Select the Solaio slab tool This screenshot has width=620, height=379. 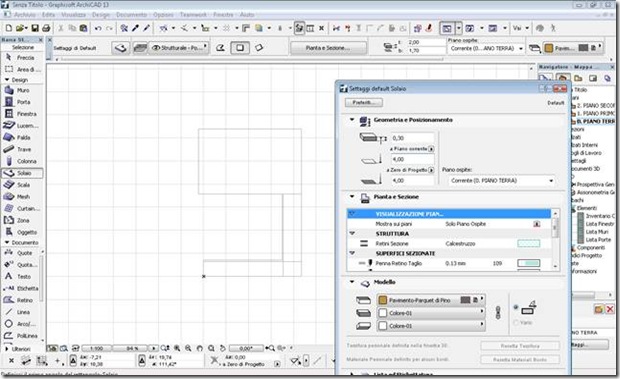[x=22, y=173]
